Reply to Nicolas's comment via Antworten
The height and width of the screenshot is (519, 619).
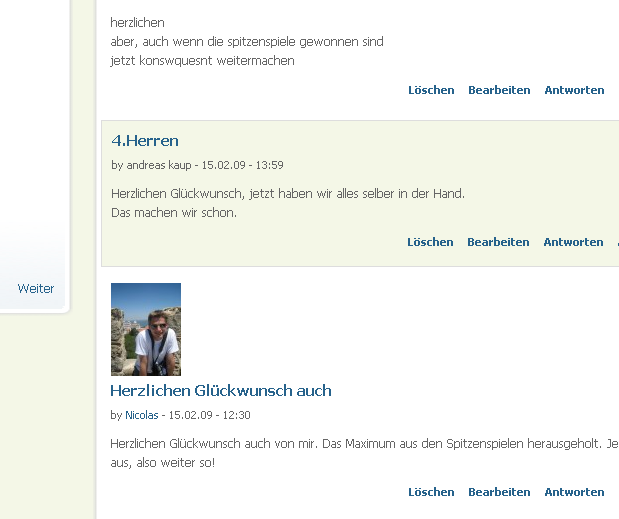(574, 492)
